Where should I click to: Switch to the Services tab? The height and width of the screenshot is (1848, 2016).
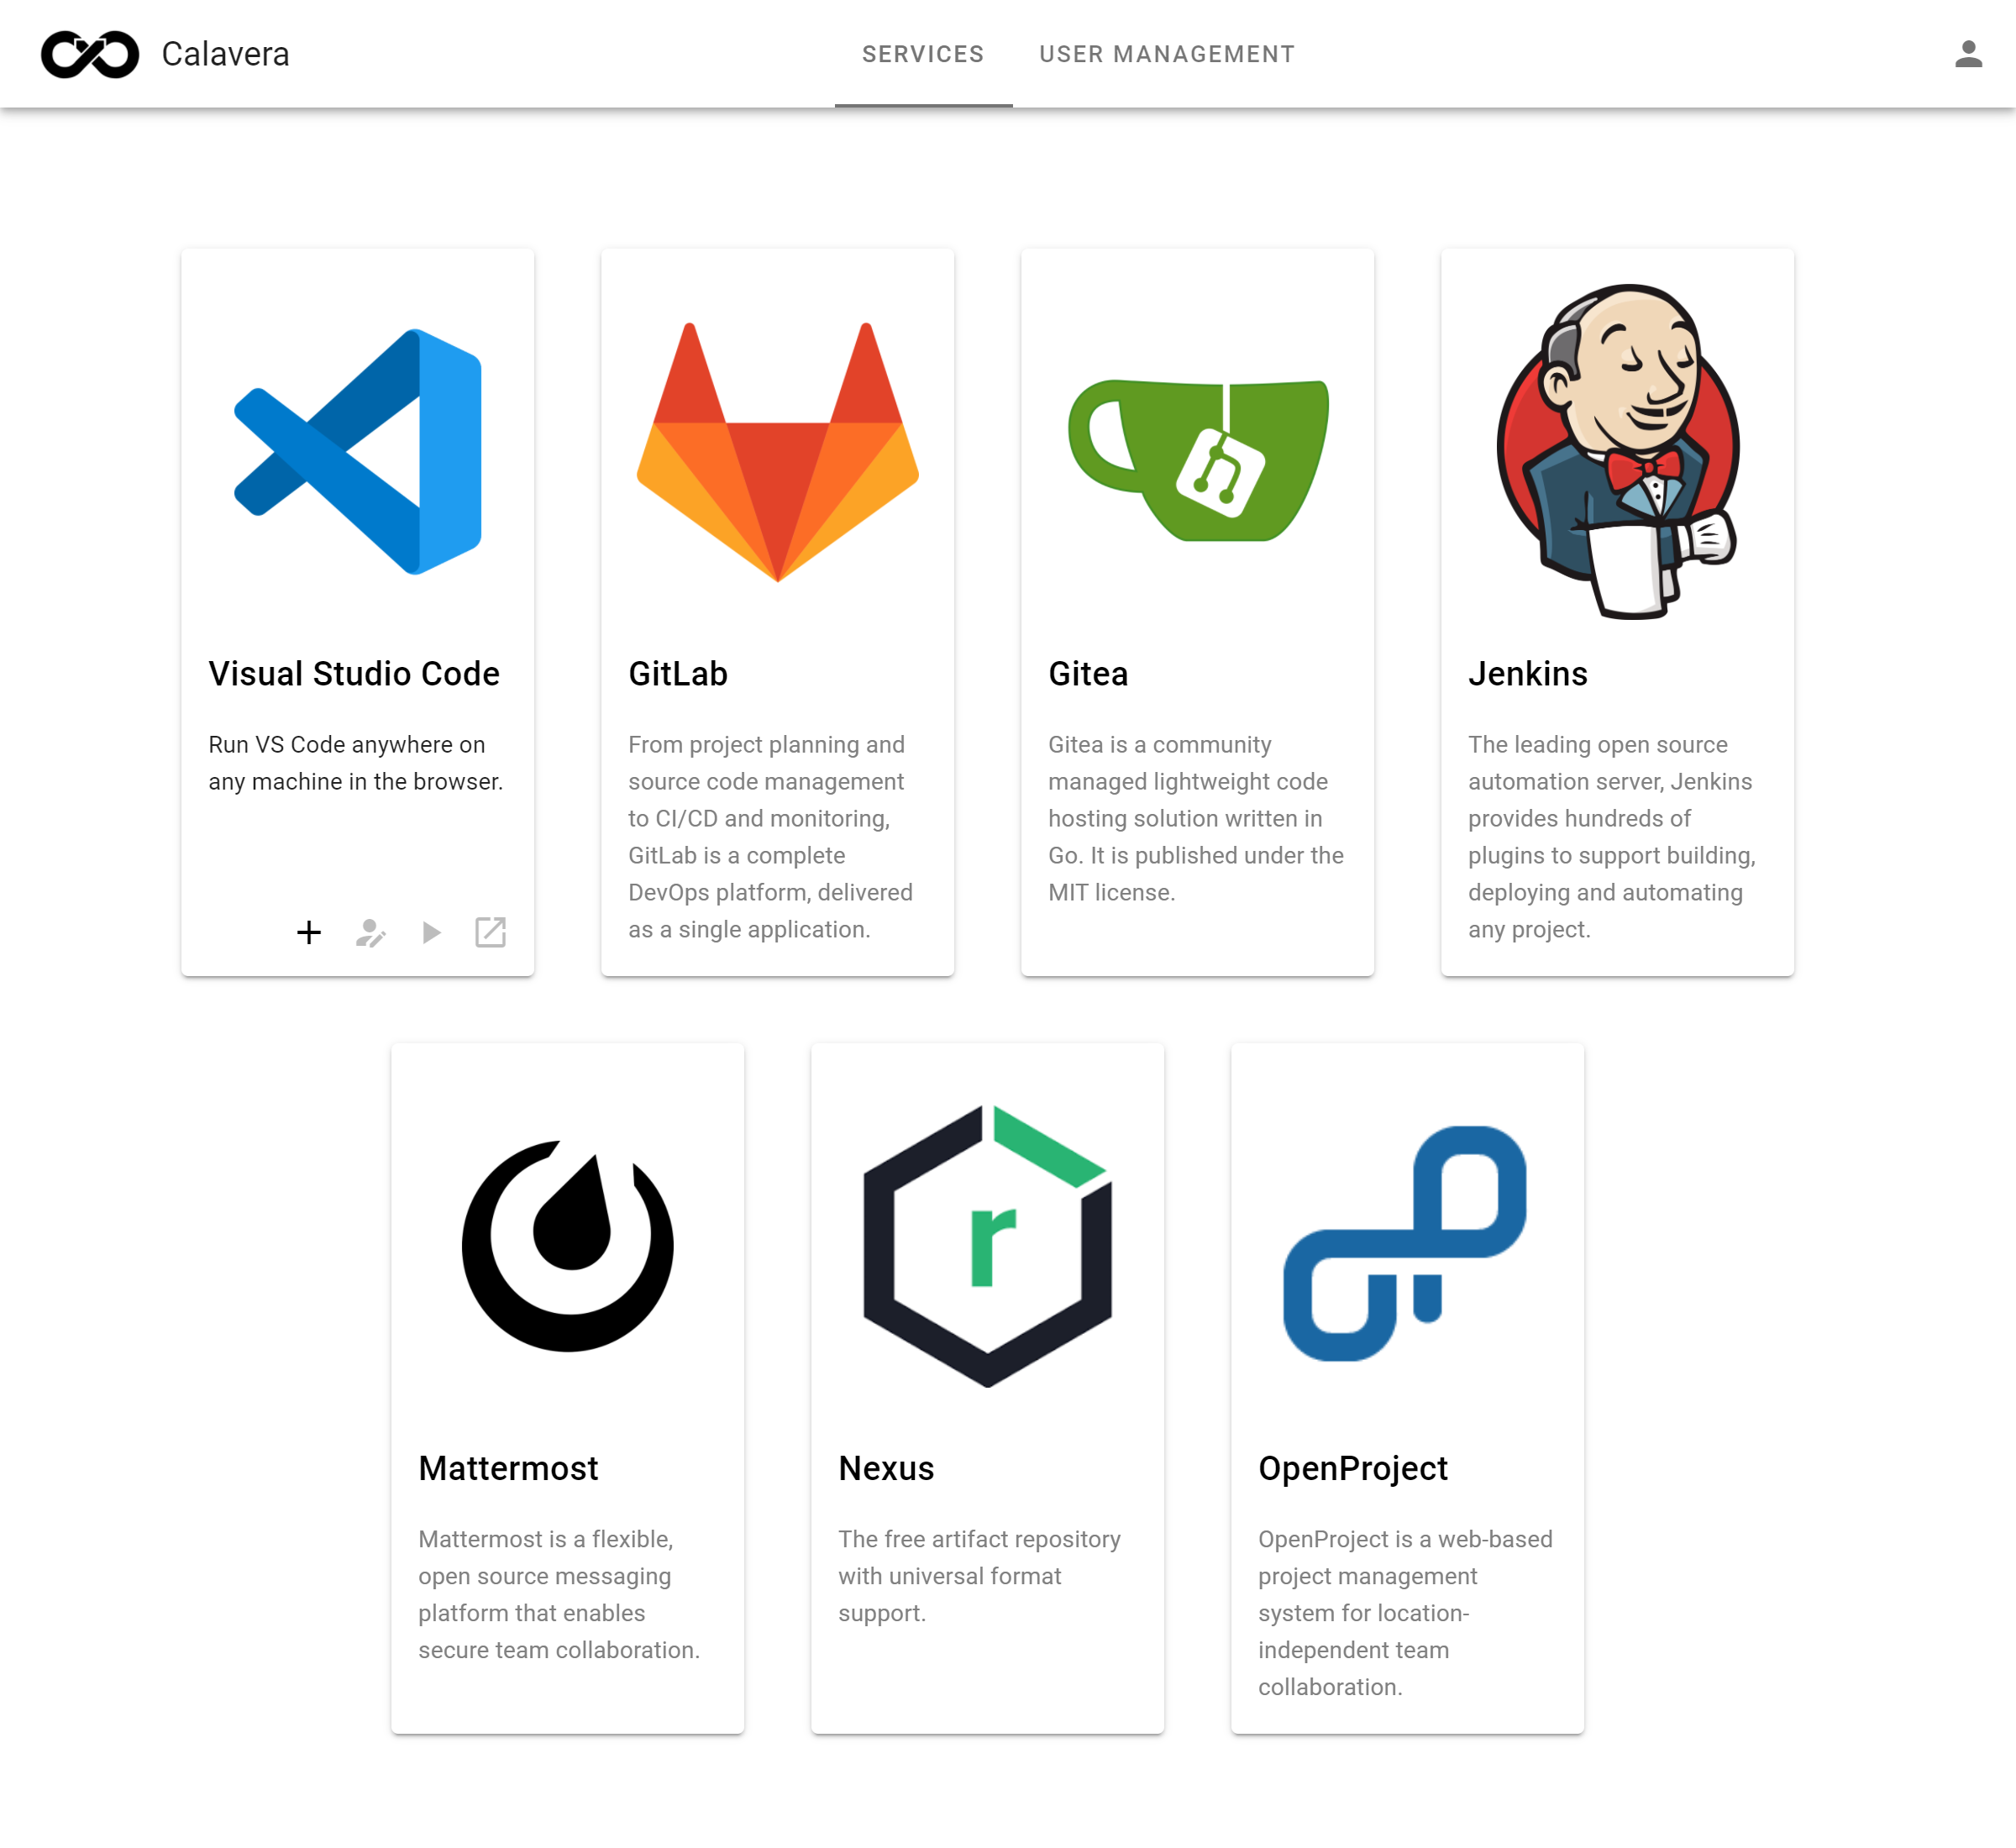click(922, 54)
